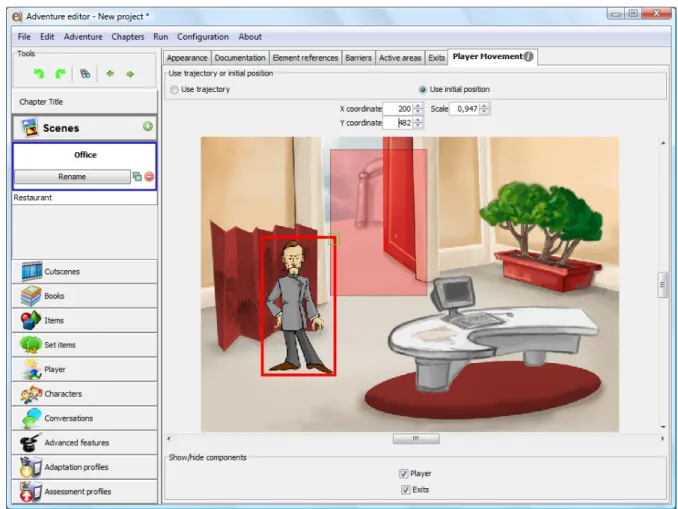The image size is (678, 509).
Task: Click the green undo arrow icon
Action: click(x=39, y=74)
